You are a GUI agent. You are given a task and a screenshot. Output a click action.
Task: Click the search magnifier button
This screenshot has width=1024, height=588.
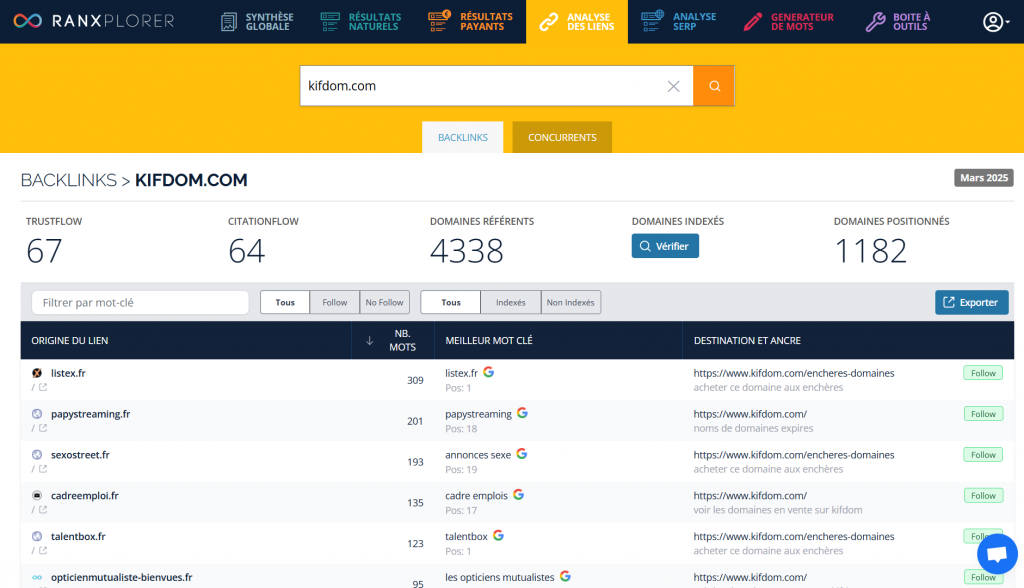pyautogui.click(x=714, y=86)
